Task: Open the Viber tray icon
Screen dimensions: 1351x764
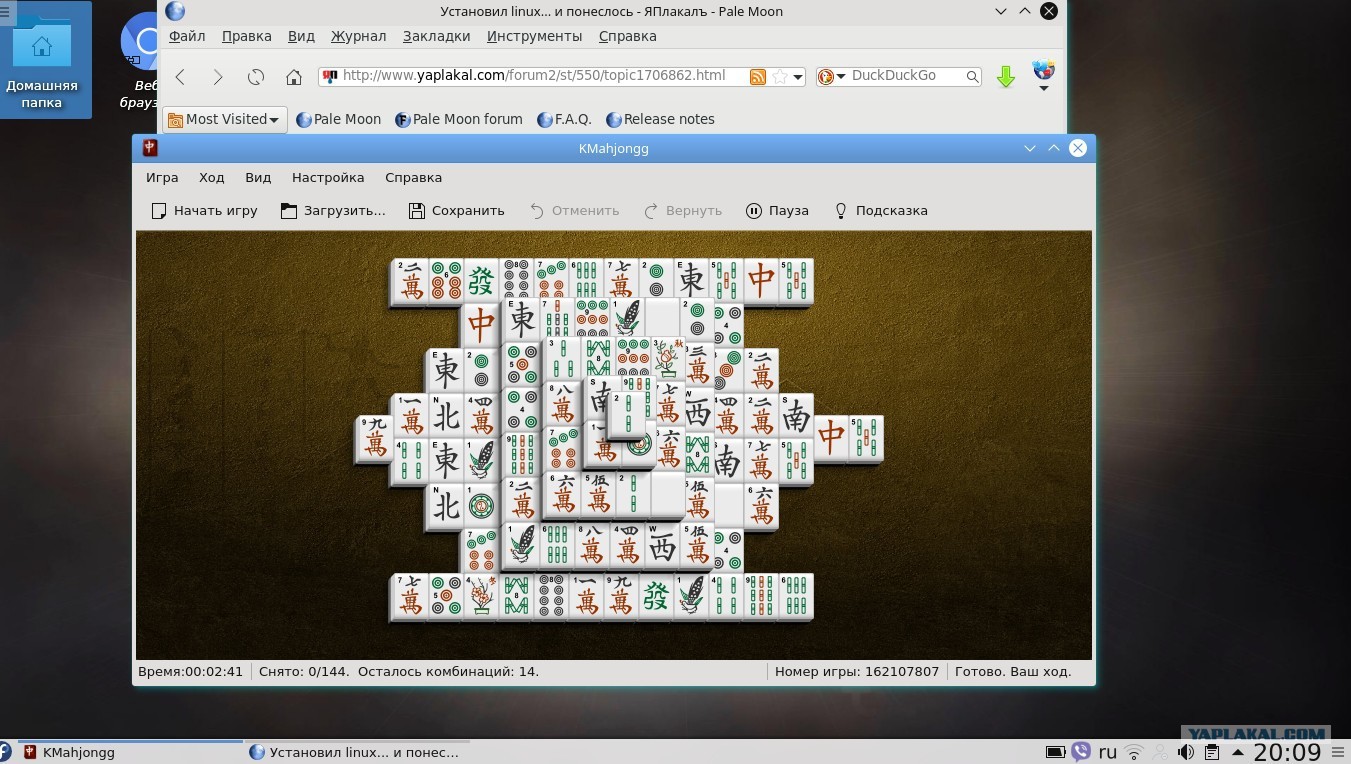Action: click(1081, 752)
